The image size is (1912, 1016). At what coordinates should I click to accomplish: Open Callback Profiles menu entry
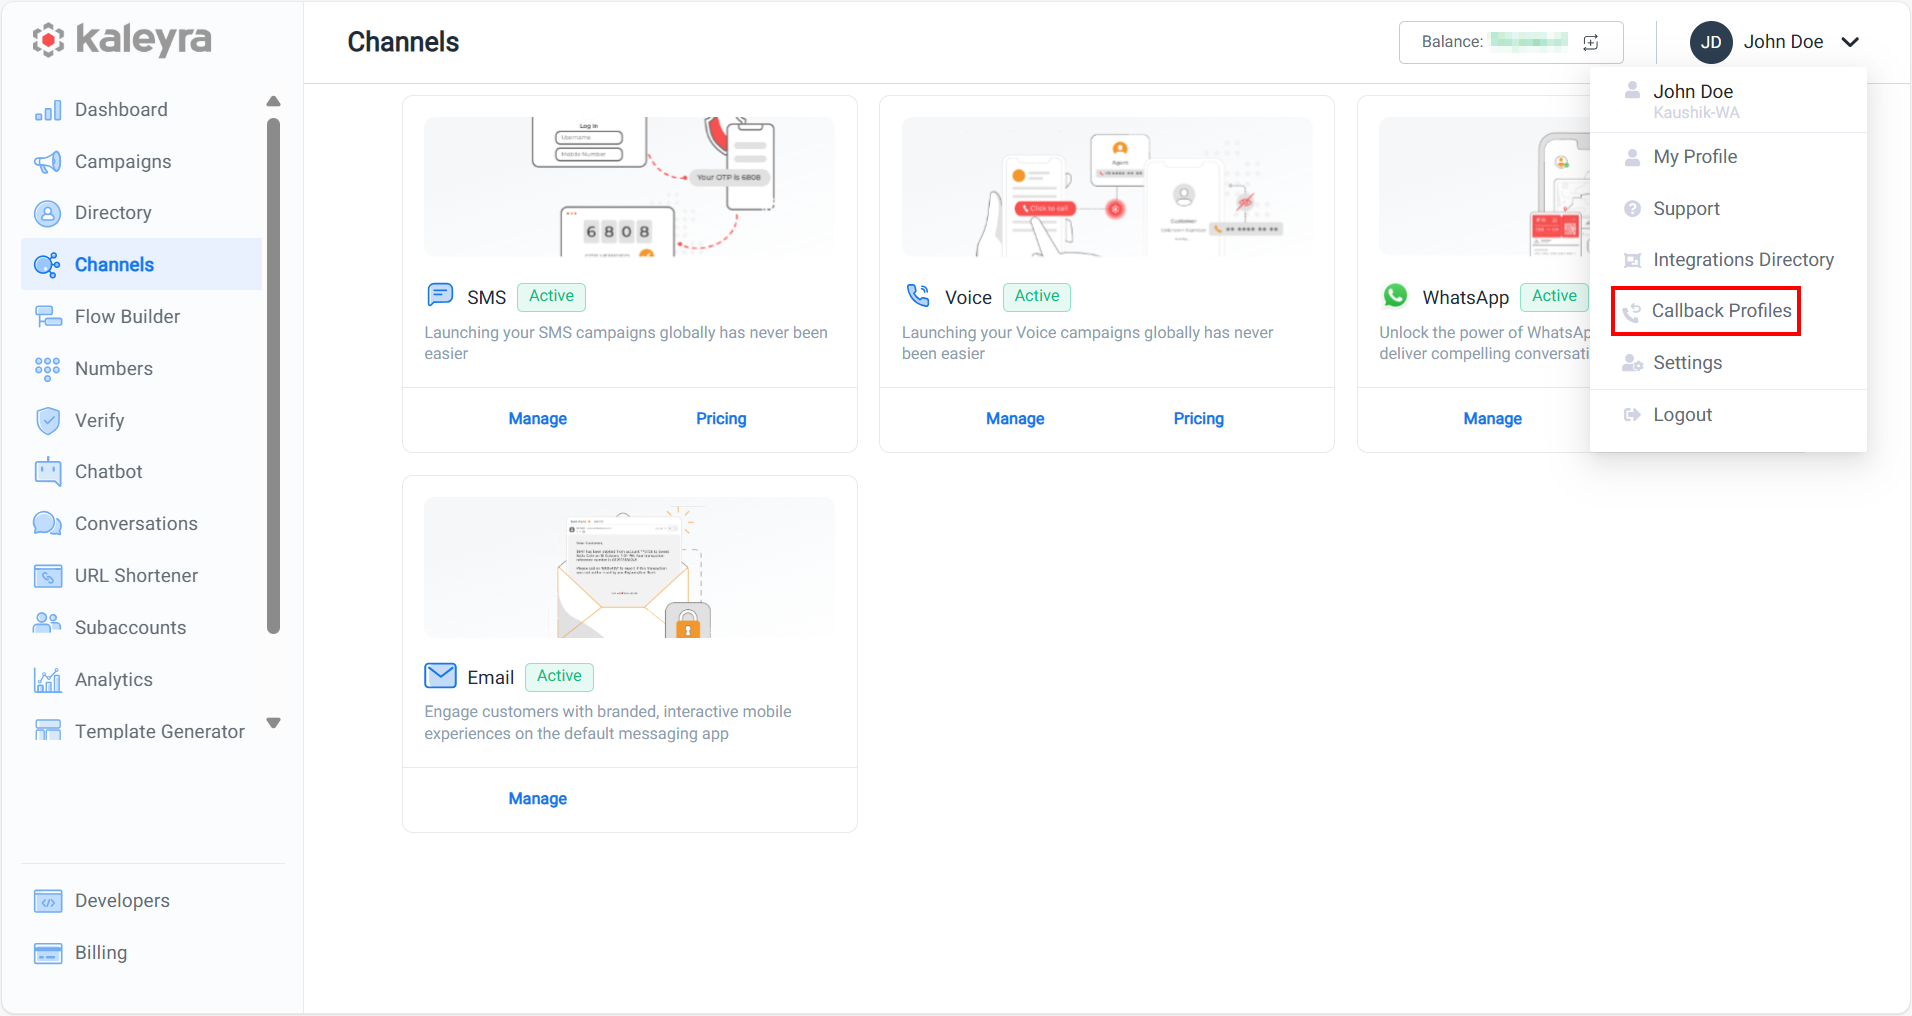1706,311
